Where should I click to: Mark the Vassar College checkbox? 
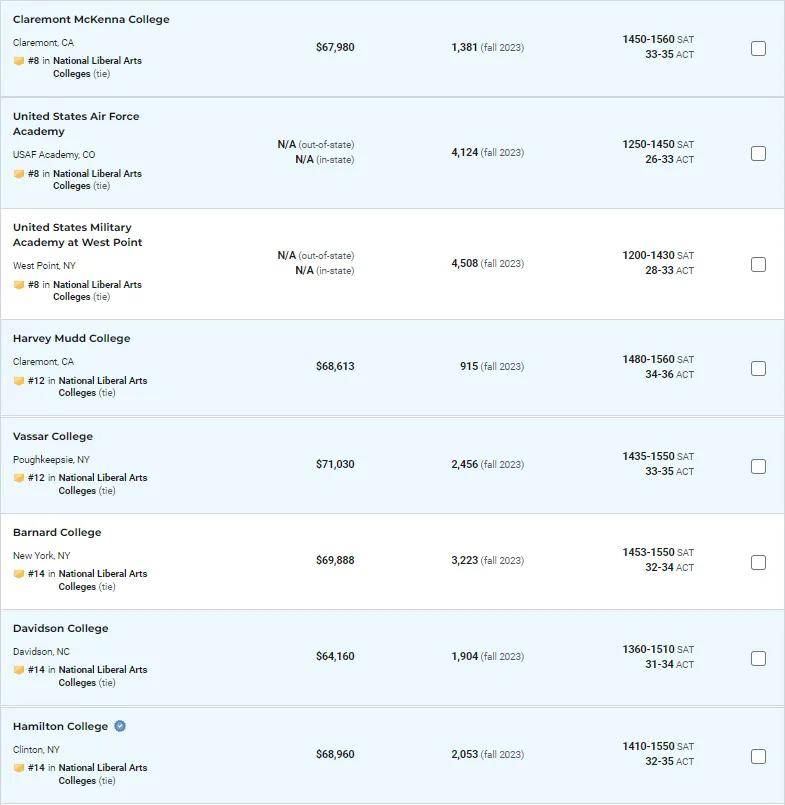[758, 466]
